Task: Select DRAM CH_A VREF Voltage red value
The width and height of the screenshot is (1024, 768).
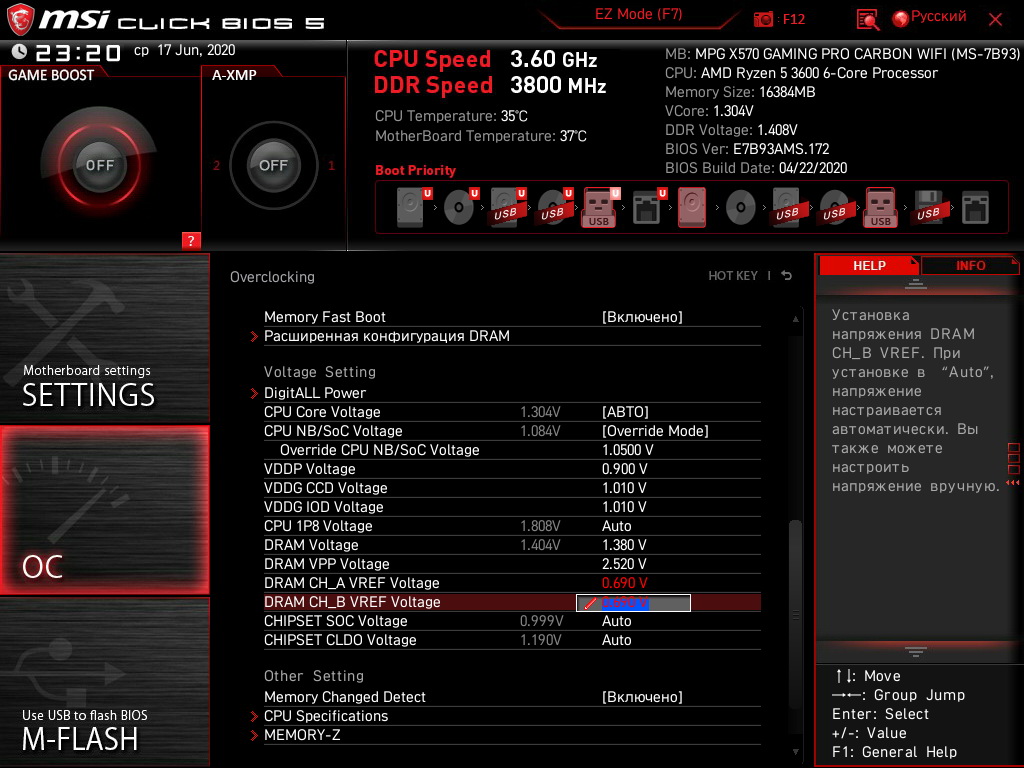Action: coord(624,583)
